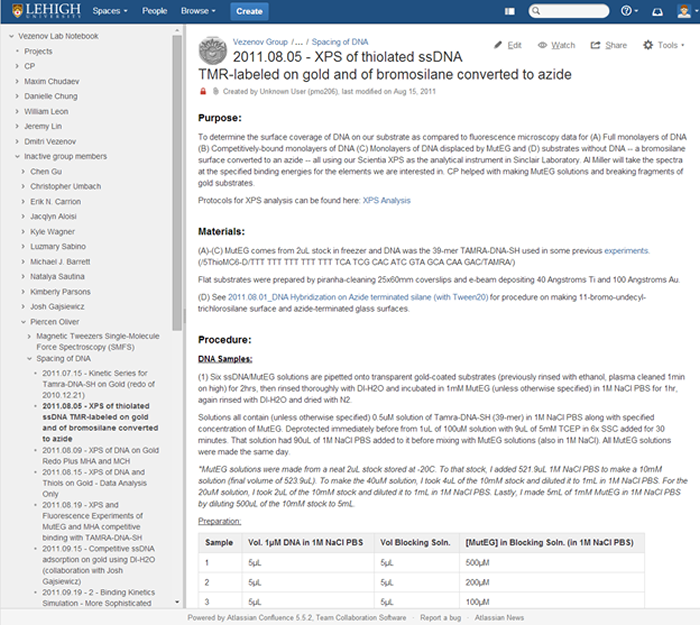Click the pencil Edit icon
700x625 pixels.
click(498, 45)
